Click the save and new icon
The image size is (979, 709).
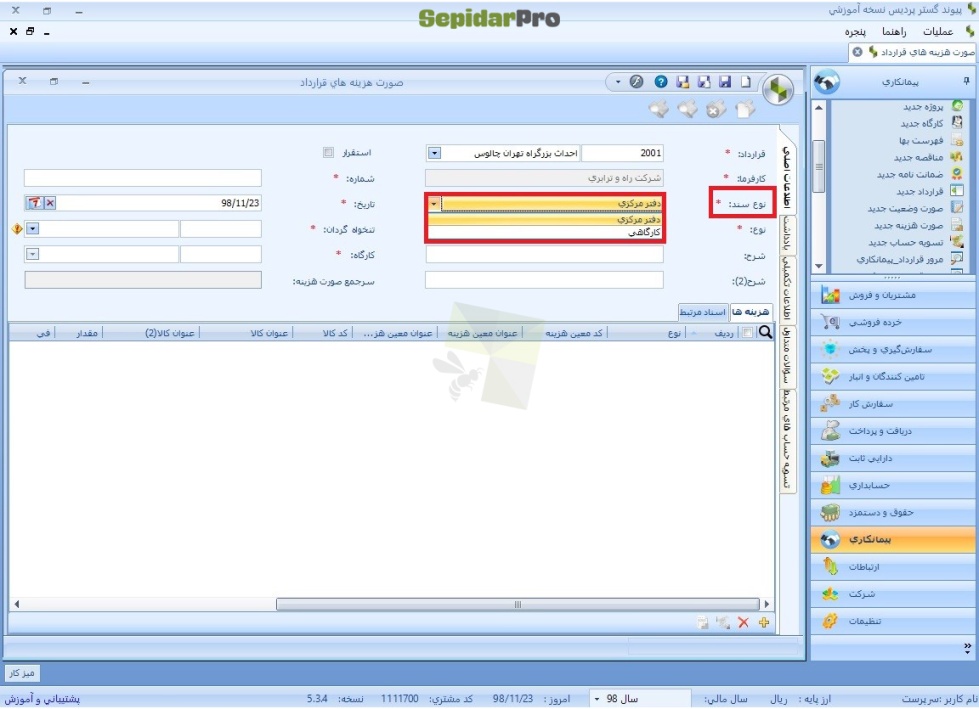pyautogui.click(x=704, y=82)
